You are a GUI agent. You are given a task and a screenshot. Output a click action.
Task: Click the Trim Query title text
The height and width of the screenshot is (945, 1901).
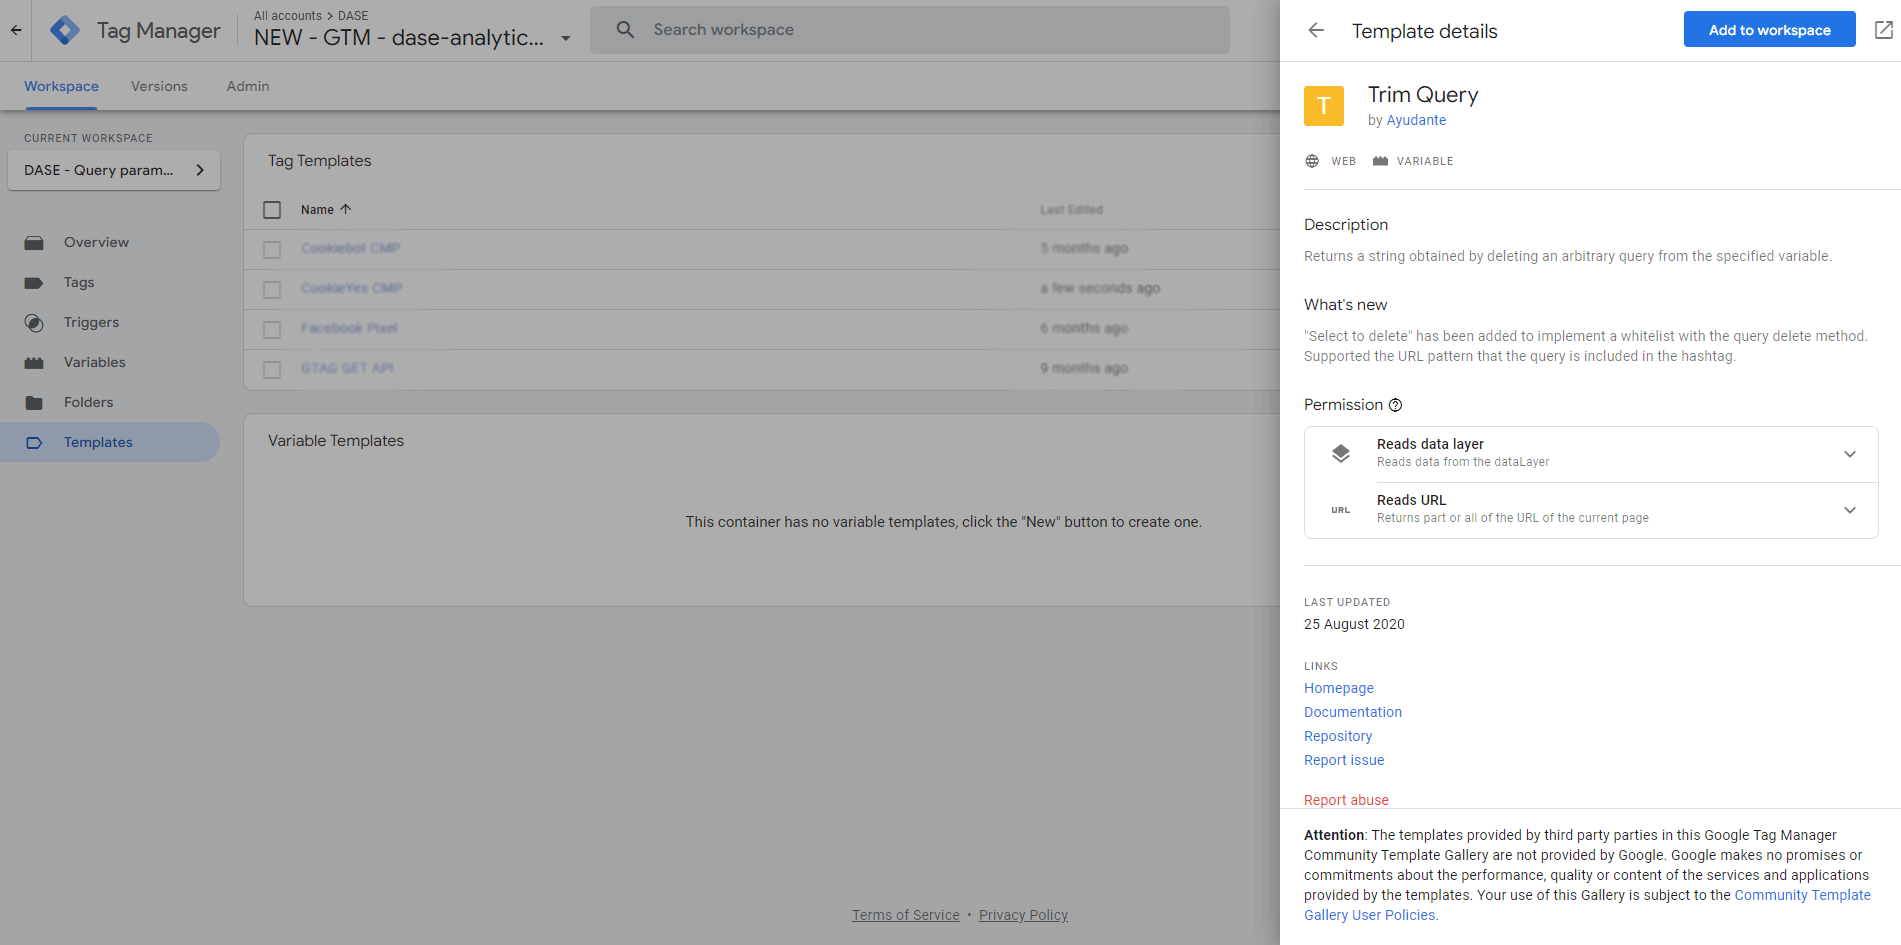pos(1423,94)
